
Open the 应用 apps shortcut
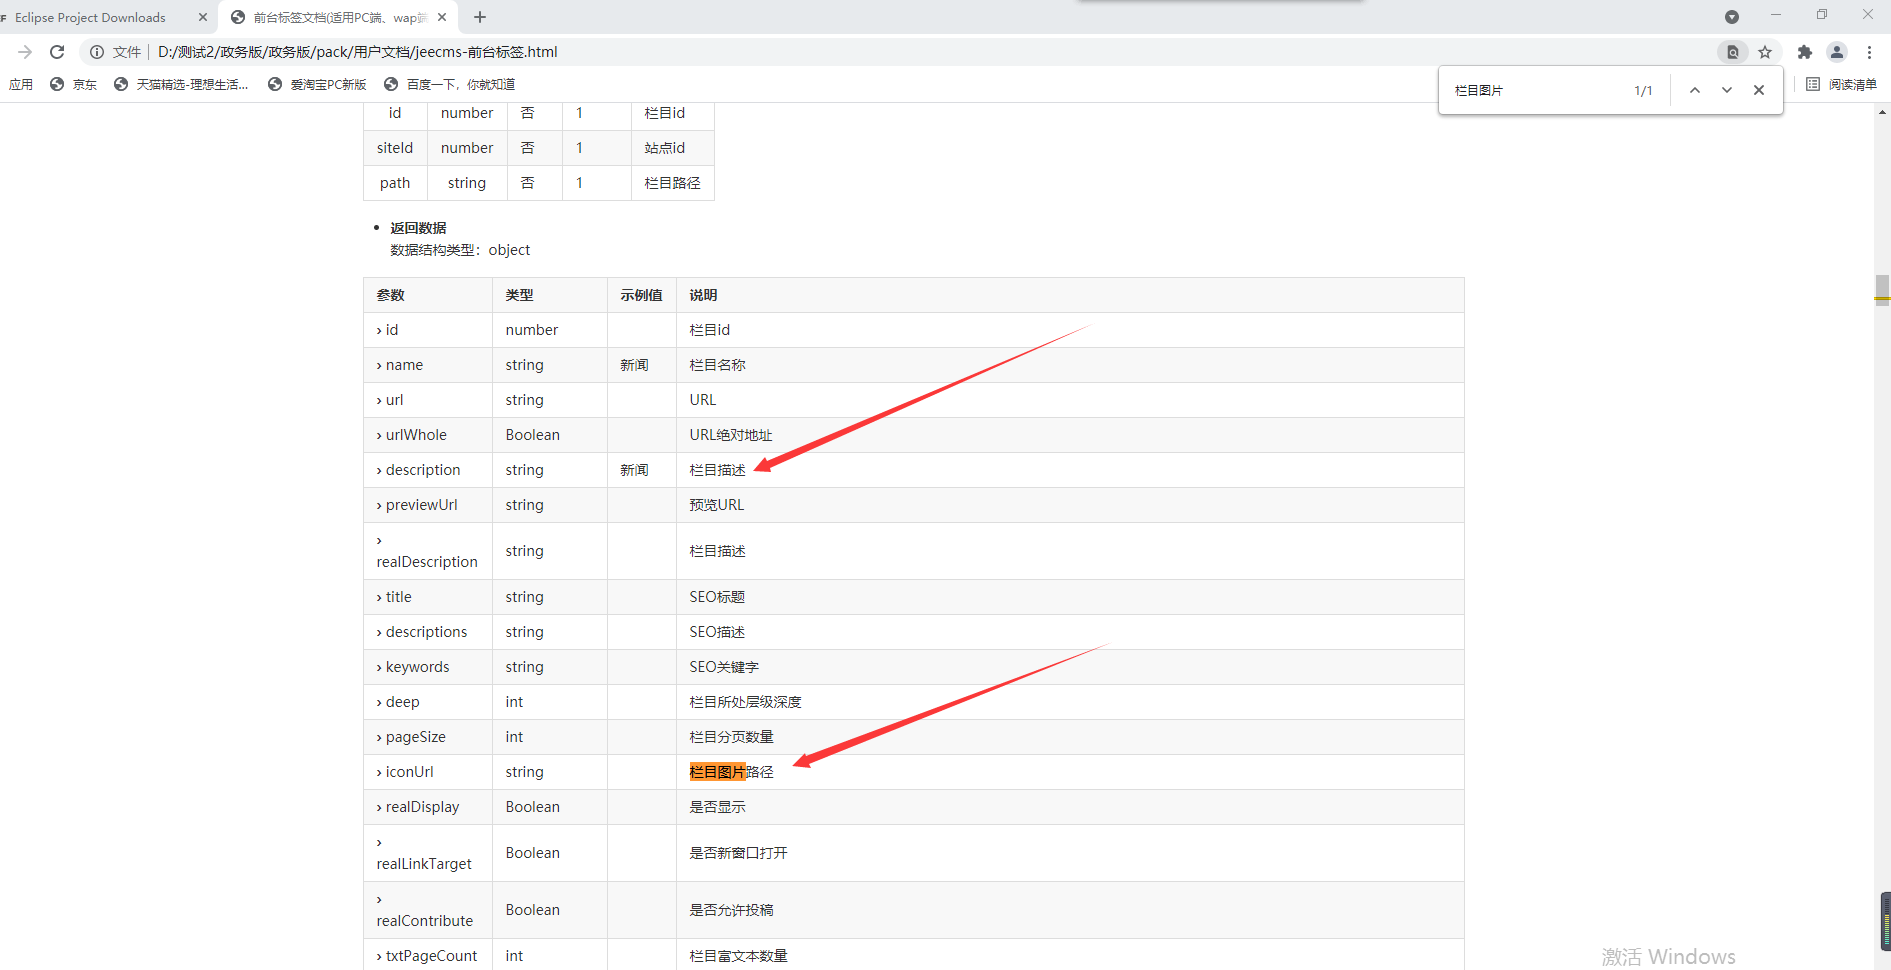coord(21,85)
